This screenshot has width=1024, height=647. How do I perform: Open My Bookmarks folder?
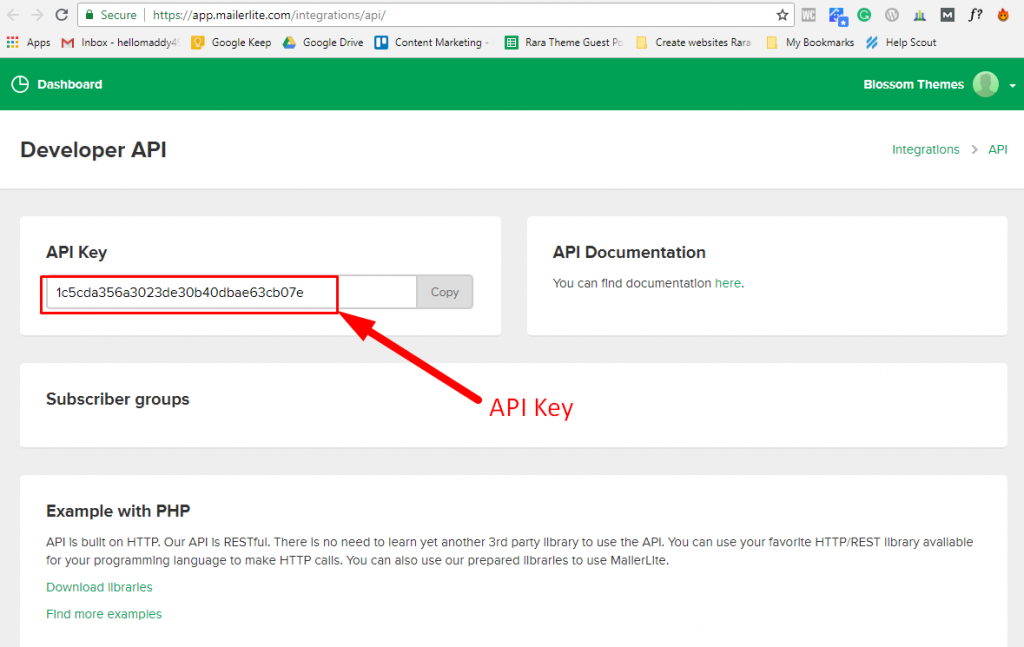(810, 42)
